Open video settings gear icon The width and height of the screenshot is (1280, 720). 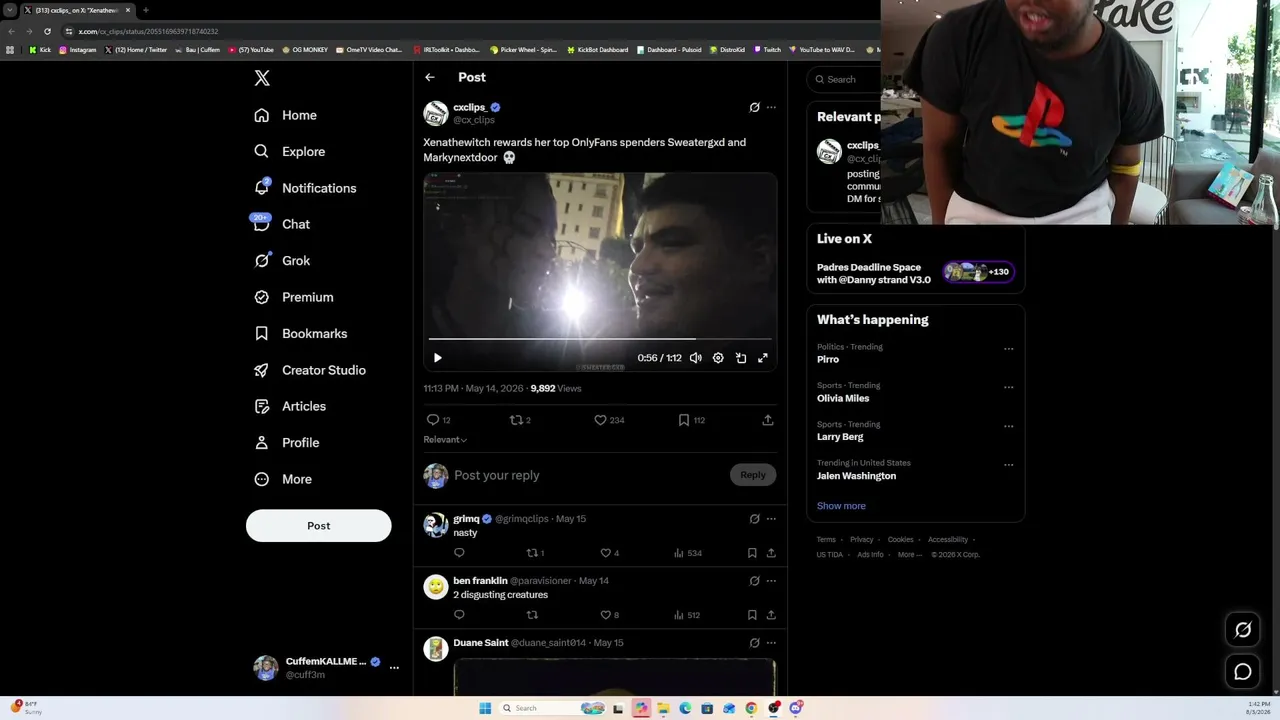tap(718, 358)
